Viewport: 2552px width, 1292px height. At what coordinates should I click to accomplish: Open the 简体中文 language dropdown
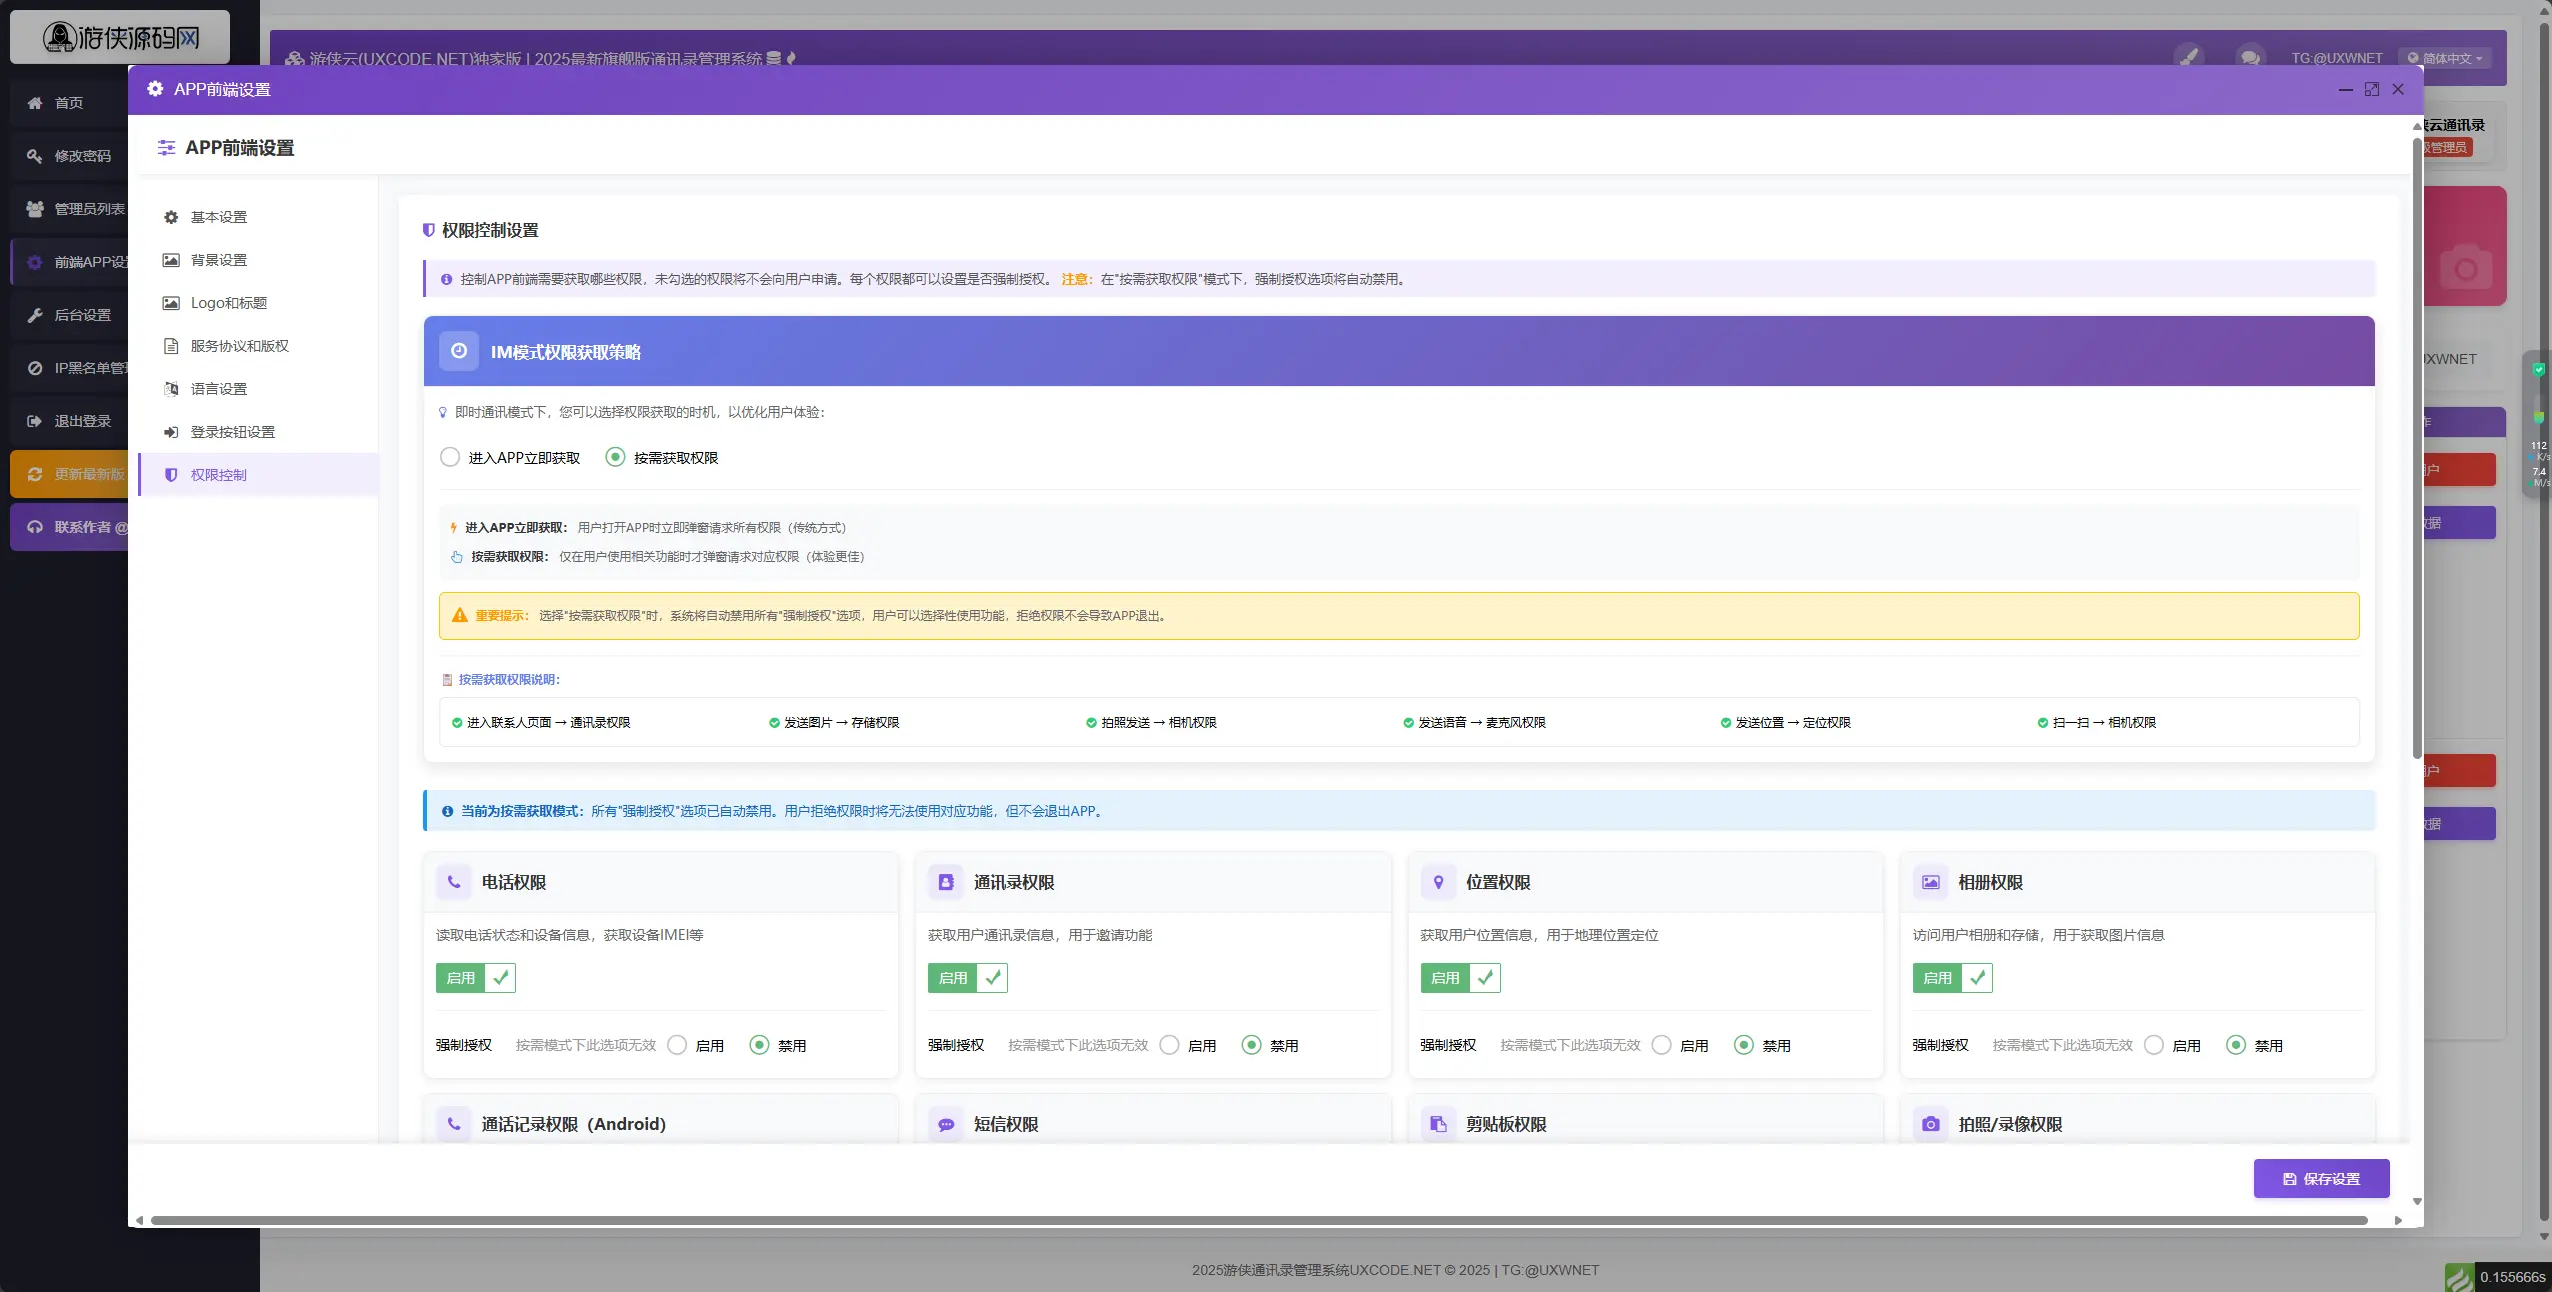[2444, 58]
